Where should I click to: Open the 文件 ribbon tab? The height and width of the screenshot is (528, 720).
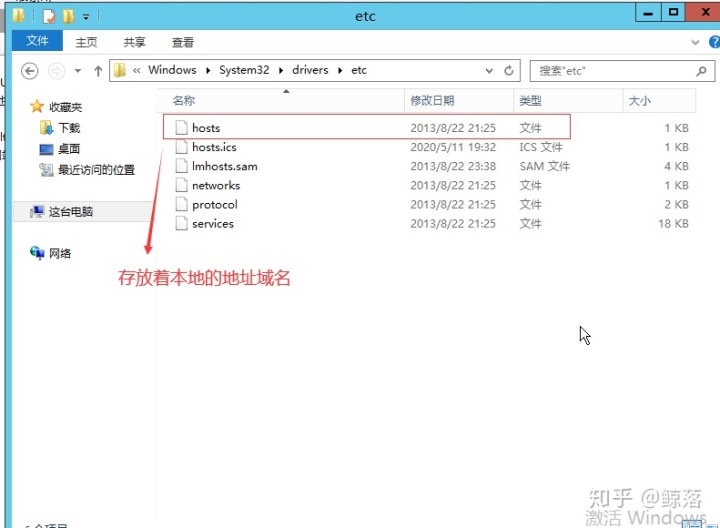(x=37, y=41)
